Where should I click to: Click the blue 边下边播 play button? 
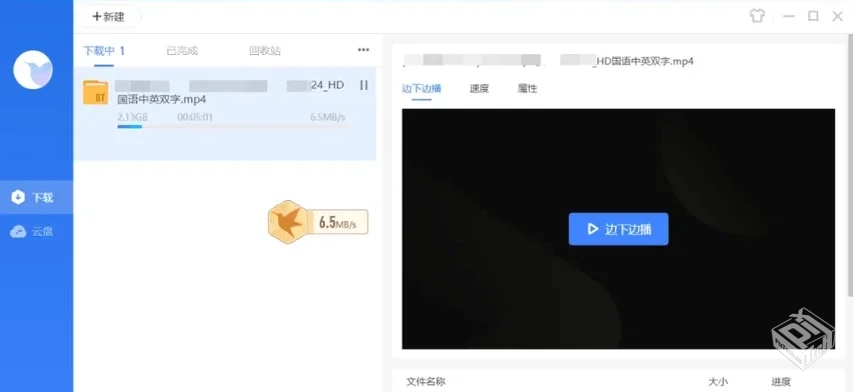618,229
